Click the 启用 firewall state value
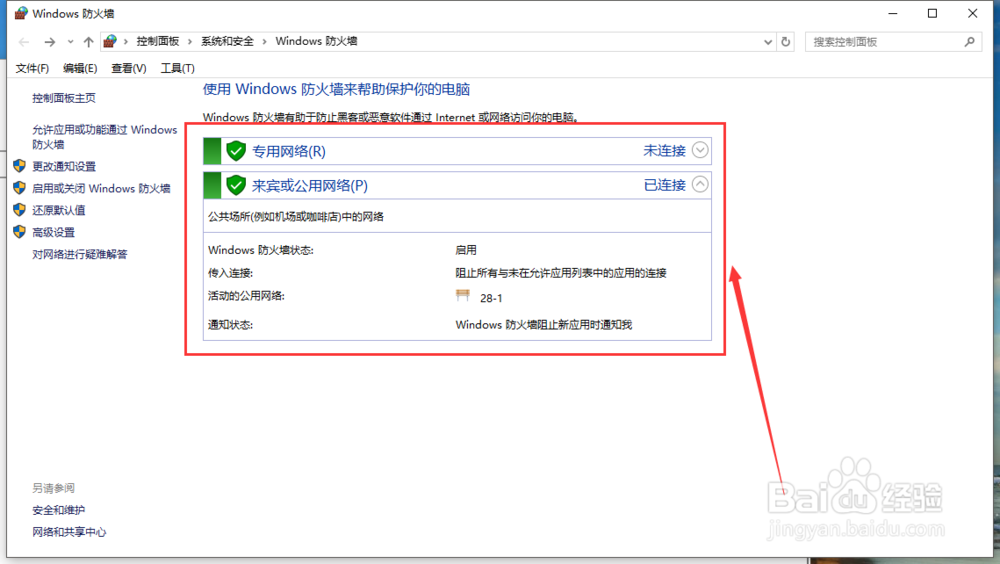Screen dimensions: 1000x564 (466, 250)
